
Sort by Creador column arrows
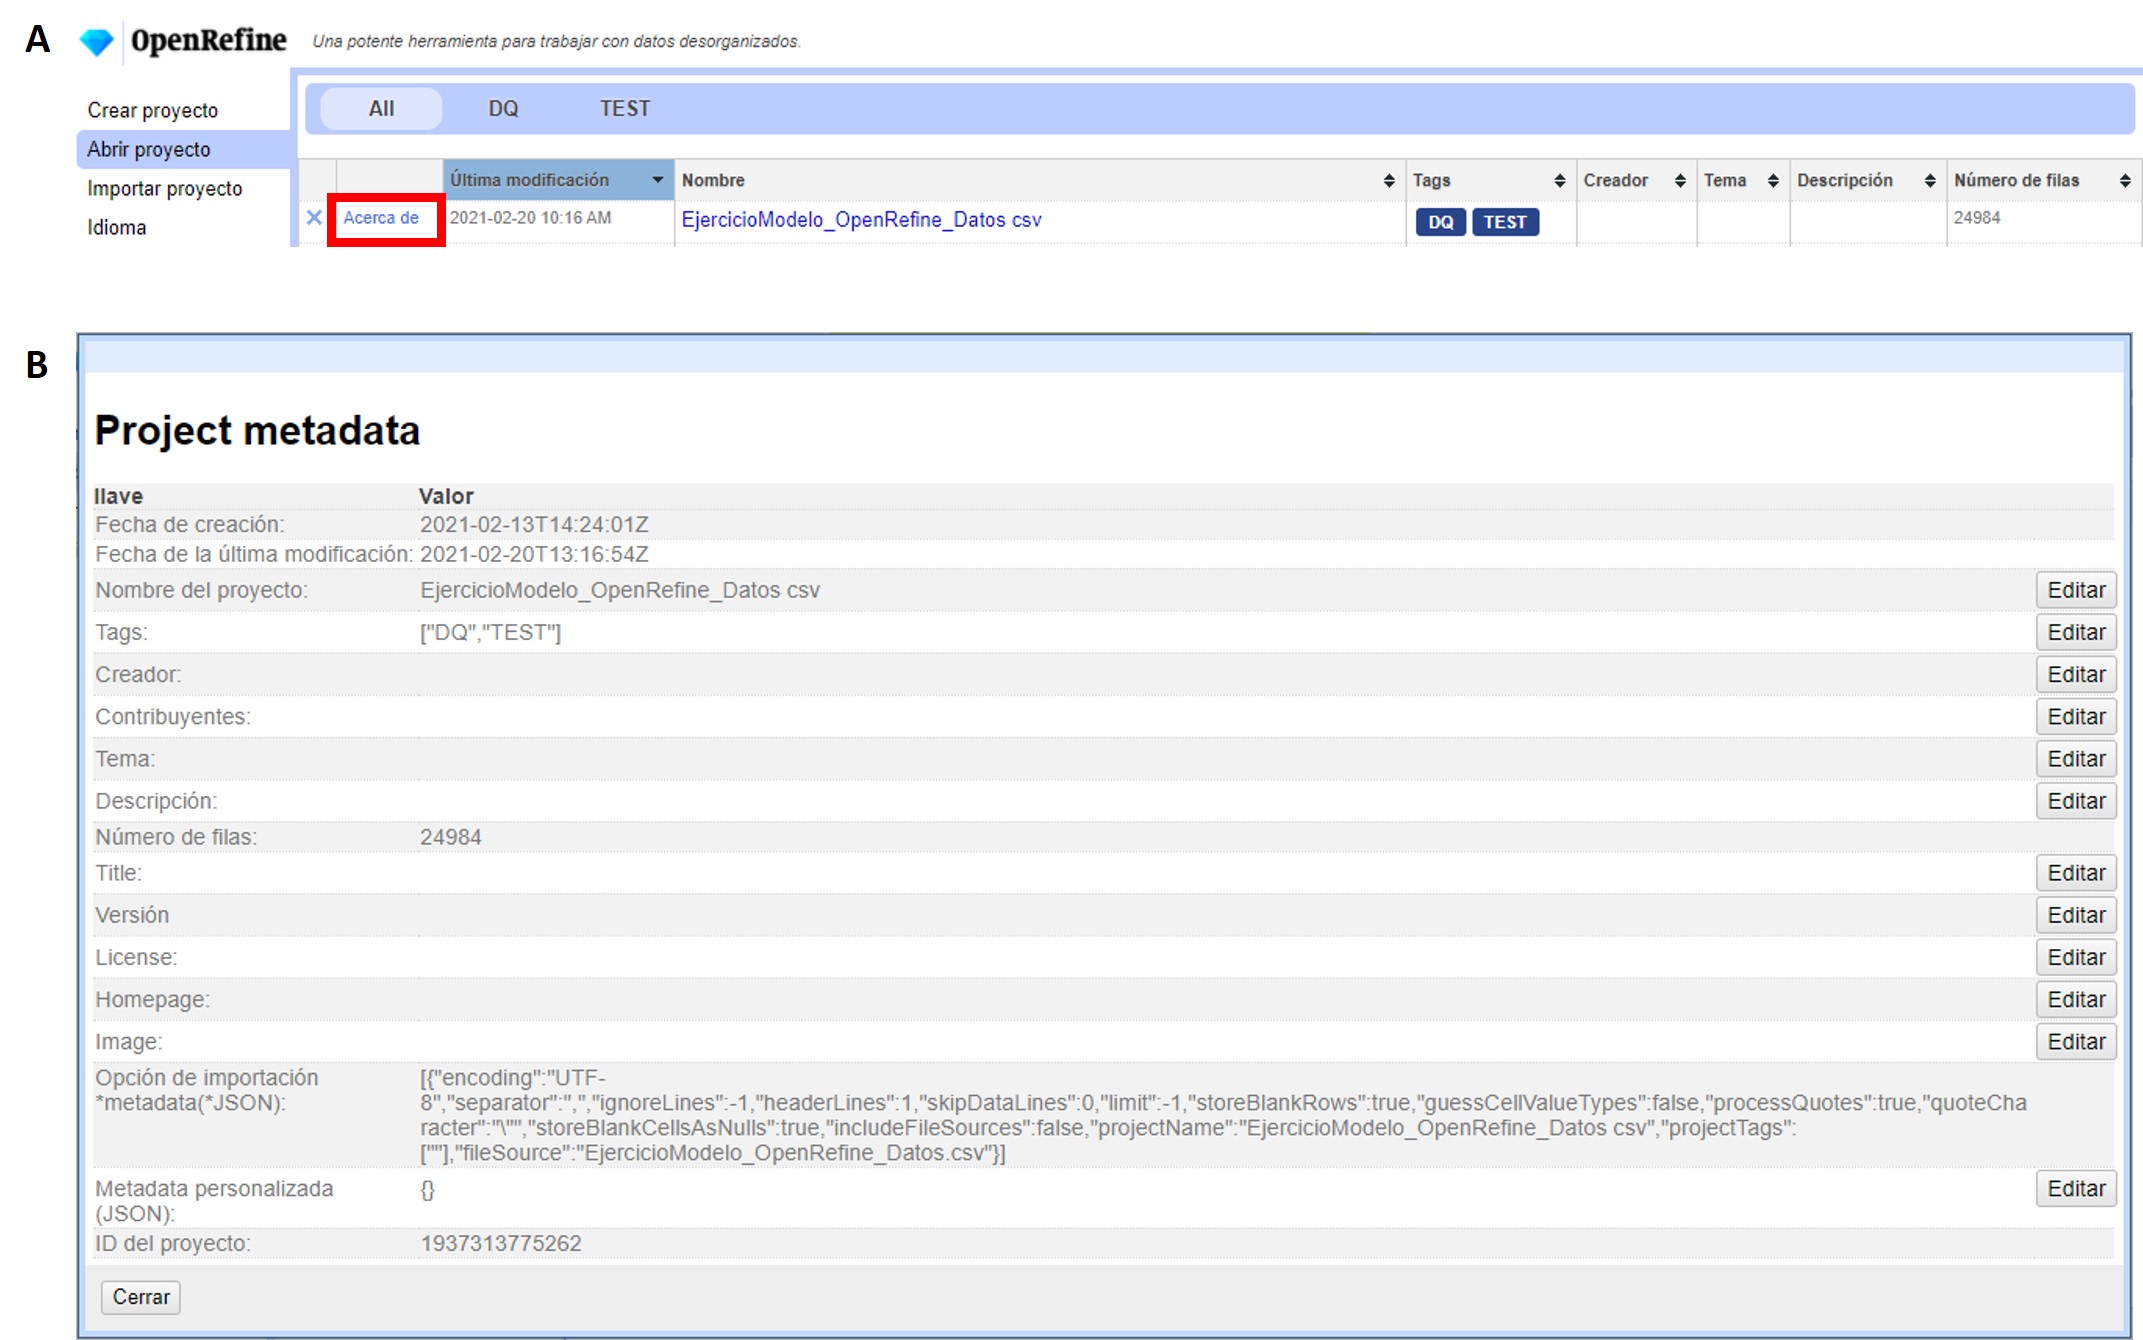1680,180
